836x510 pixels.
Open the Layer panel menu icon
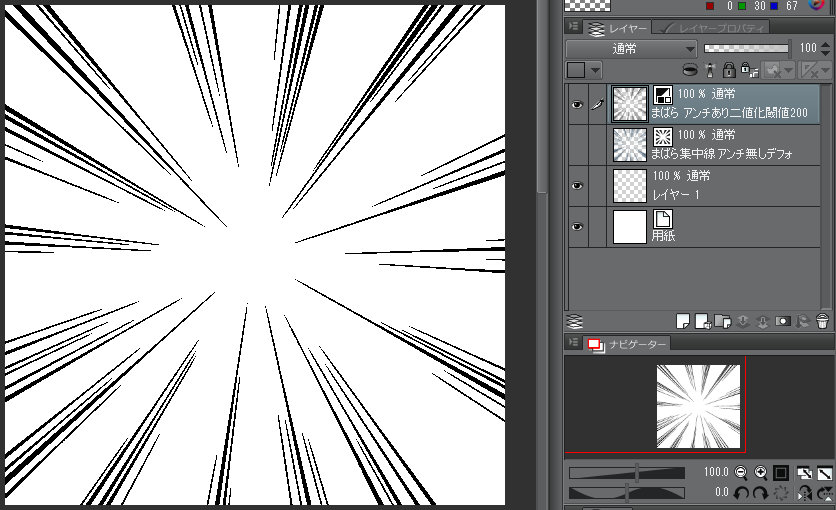pos(573,26)
